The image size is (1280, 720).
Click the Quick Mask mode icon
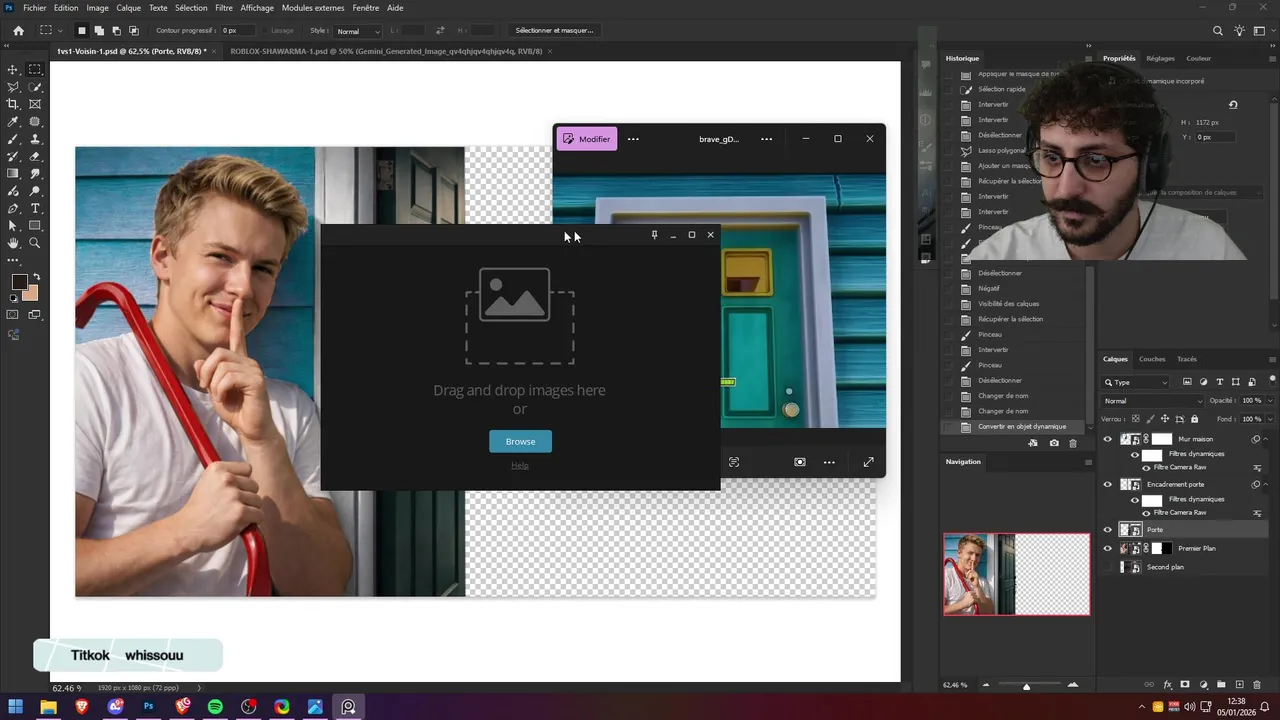13,315
